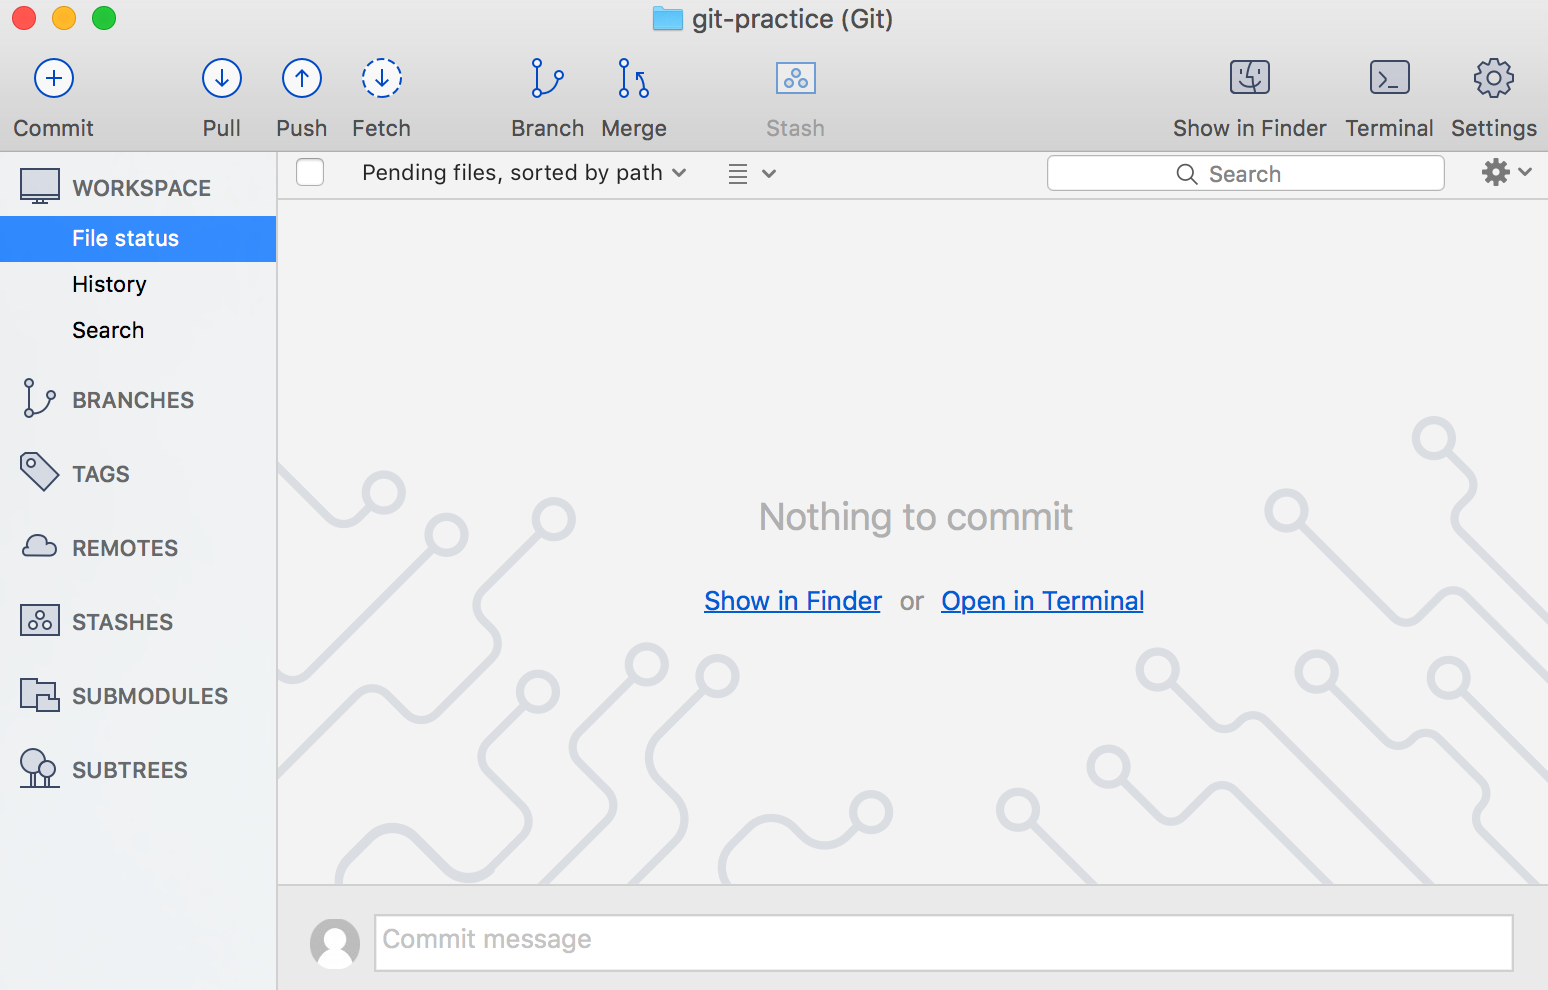Click the Commit plus icon

pos(54,78)
